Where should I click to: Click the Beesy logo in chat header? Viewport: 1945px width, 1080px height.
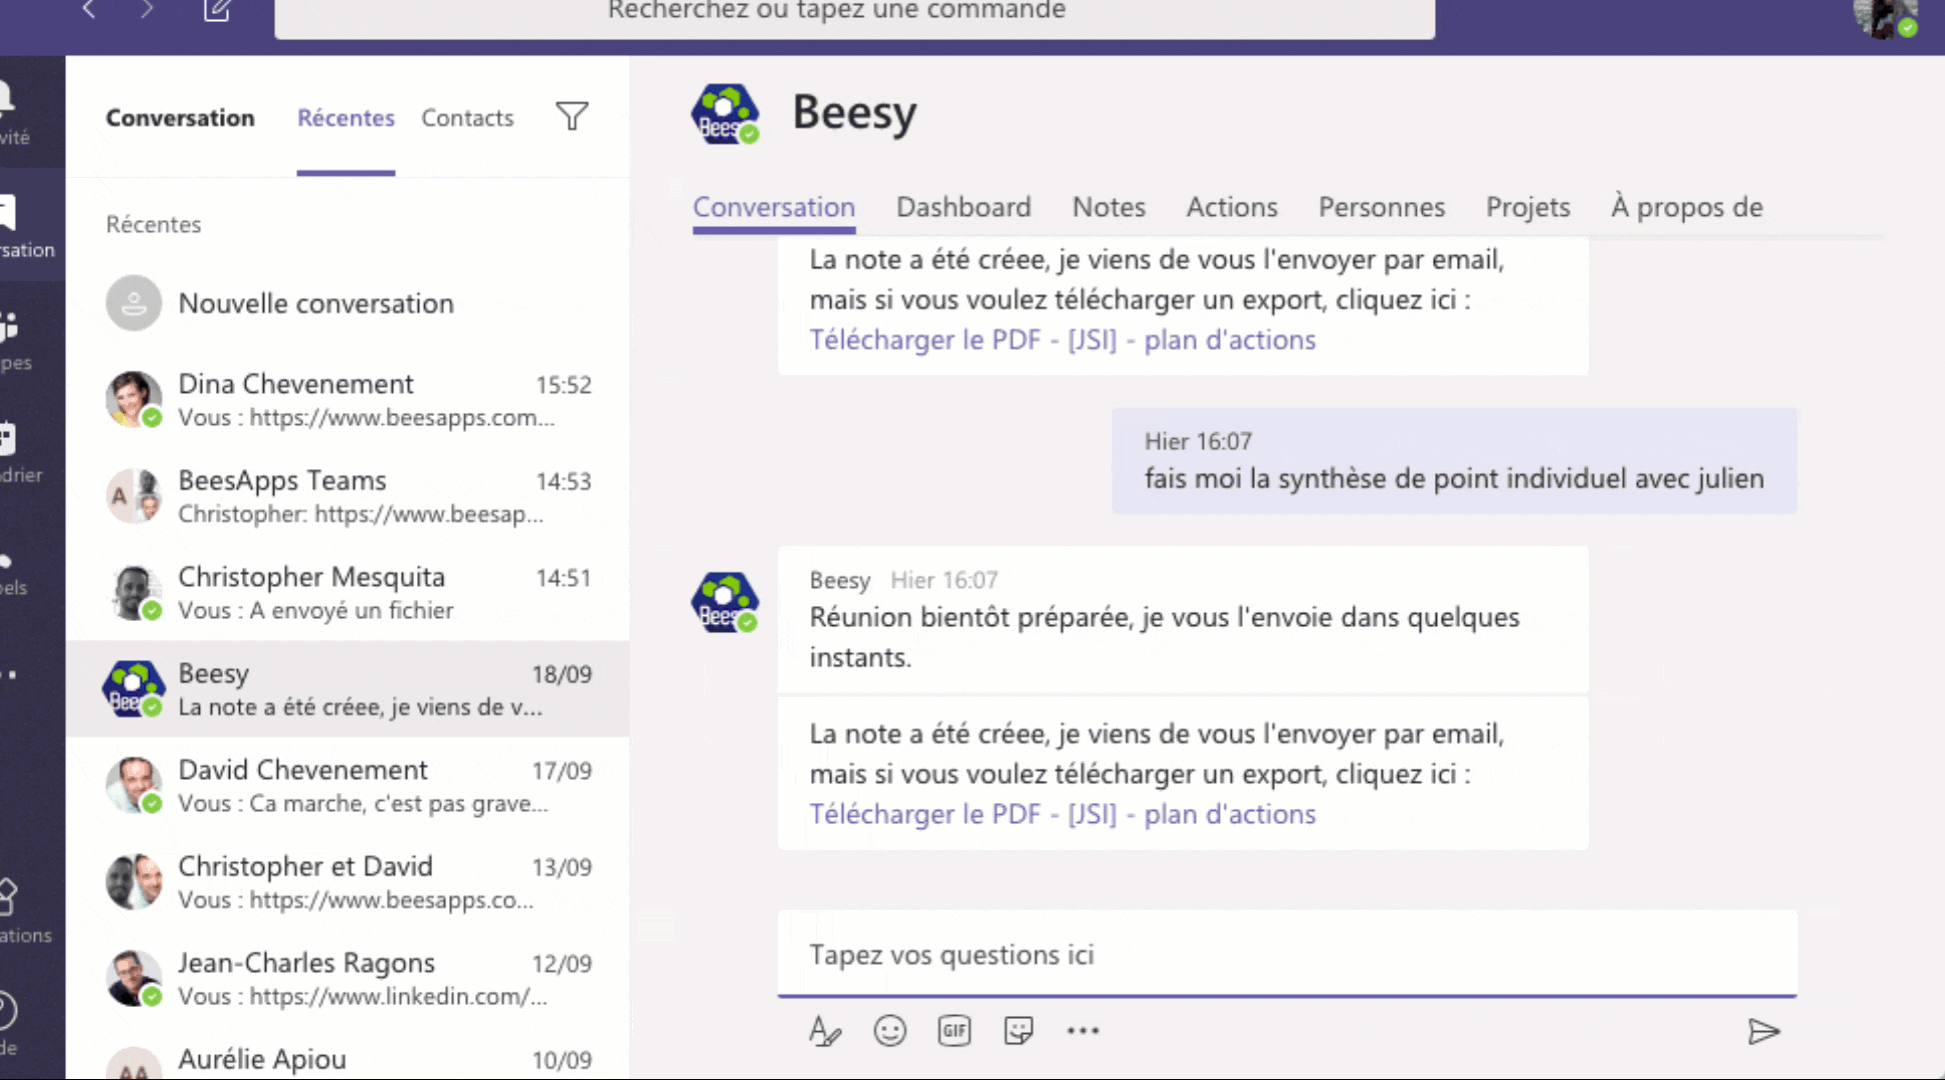[724, 114]
